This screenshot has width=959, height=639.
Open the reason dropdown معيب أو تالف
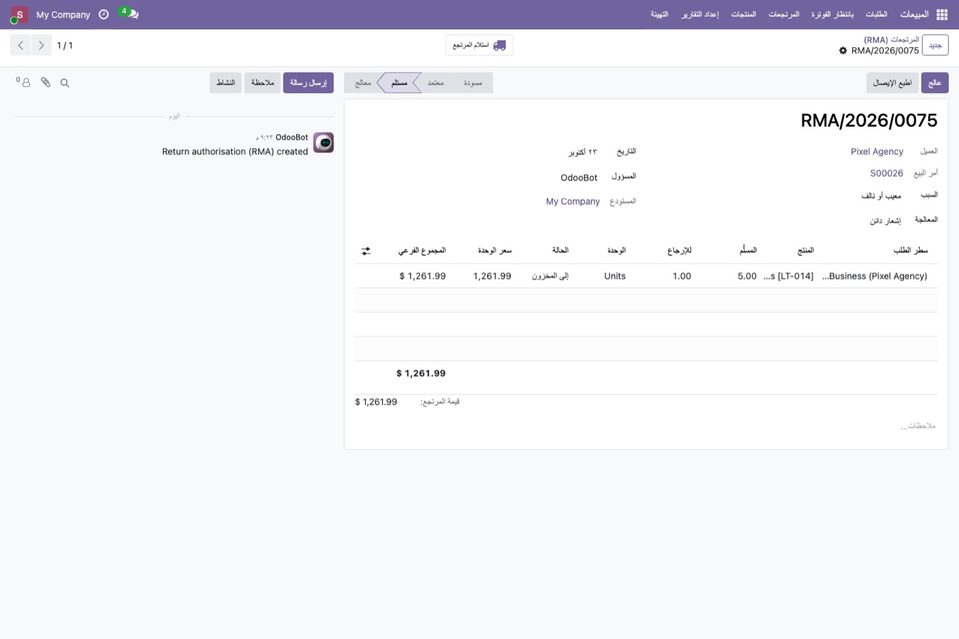coord(881,196)
